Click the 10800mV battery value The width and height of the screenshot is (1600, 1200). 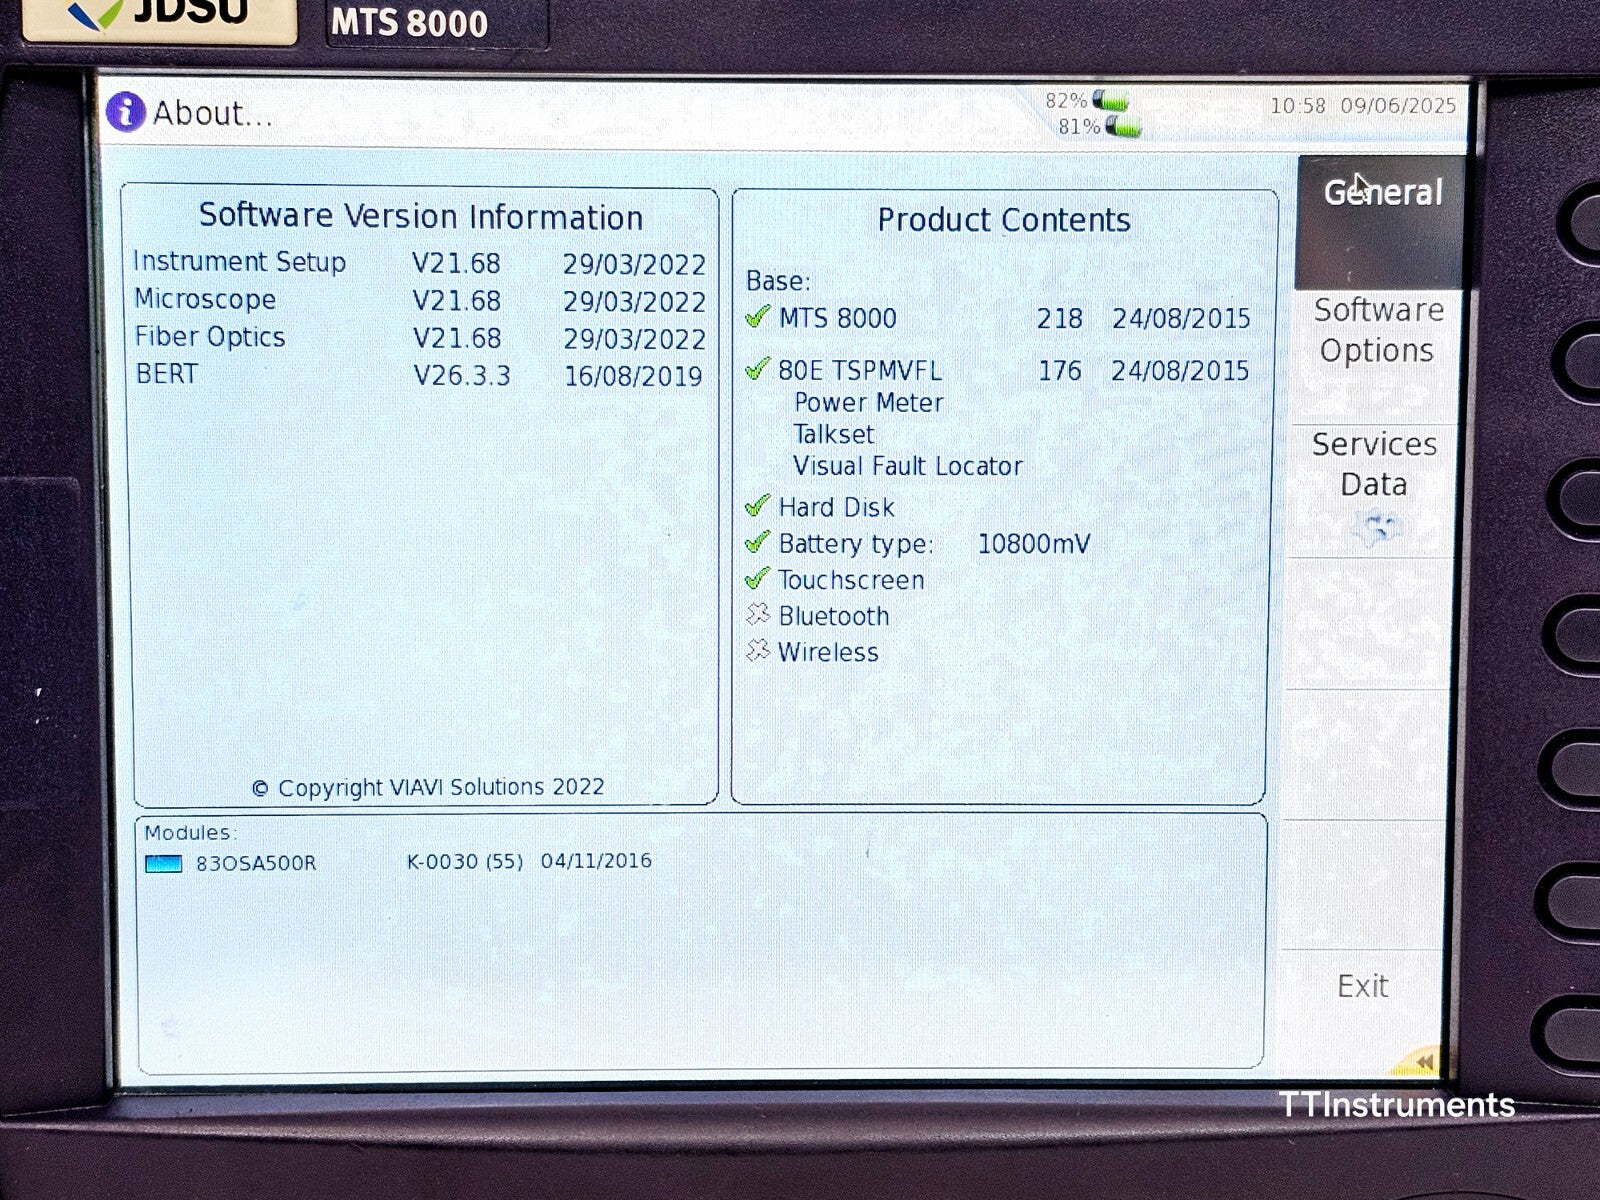(1034, 544)
